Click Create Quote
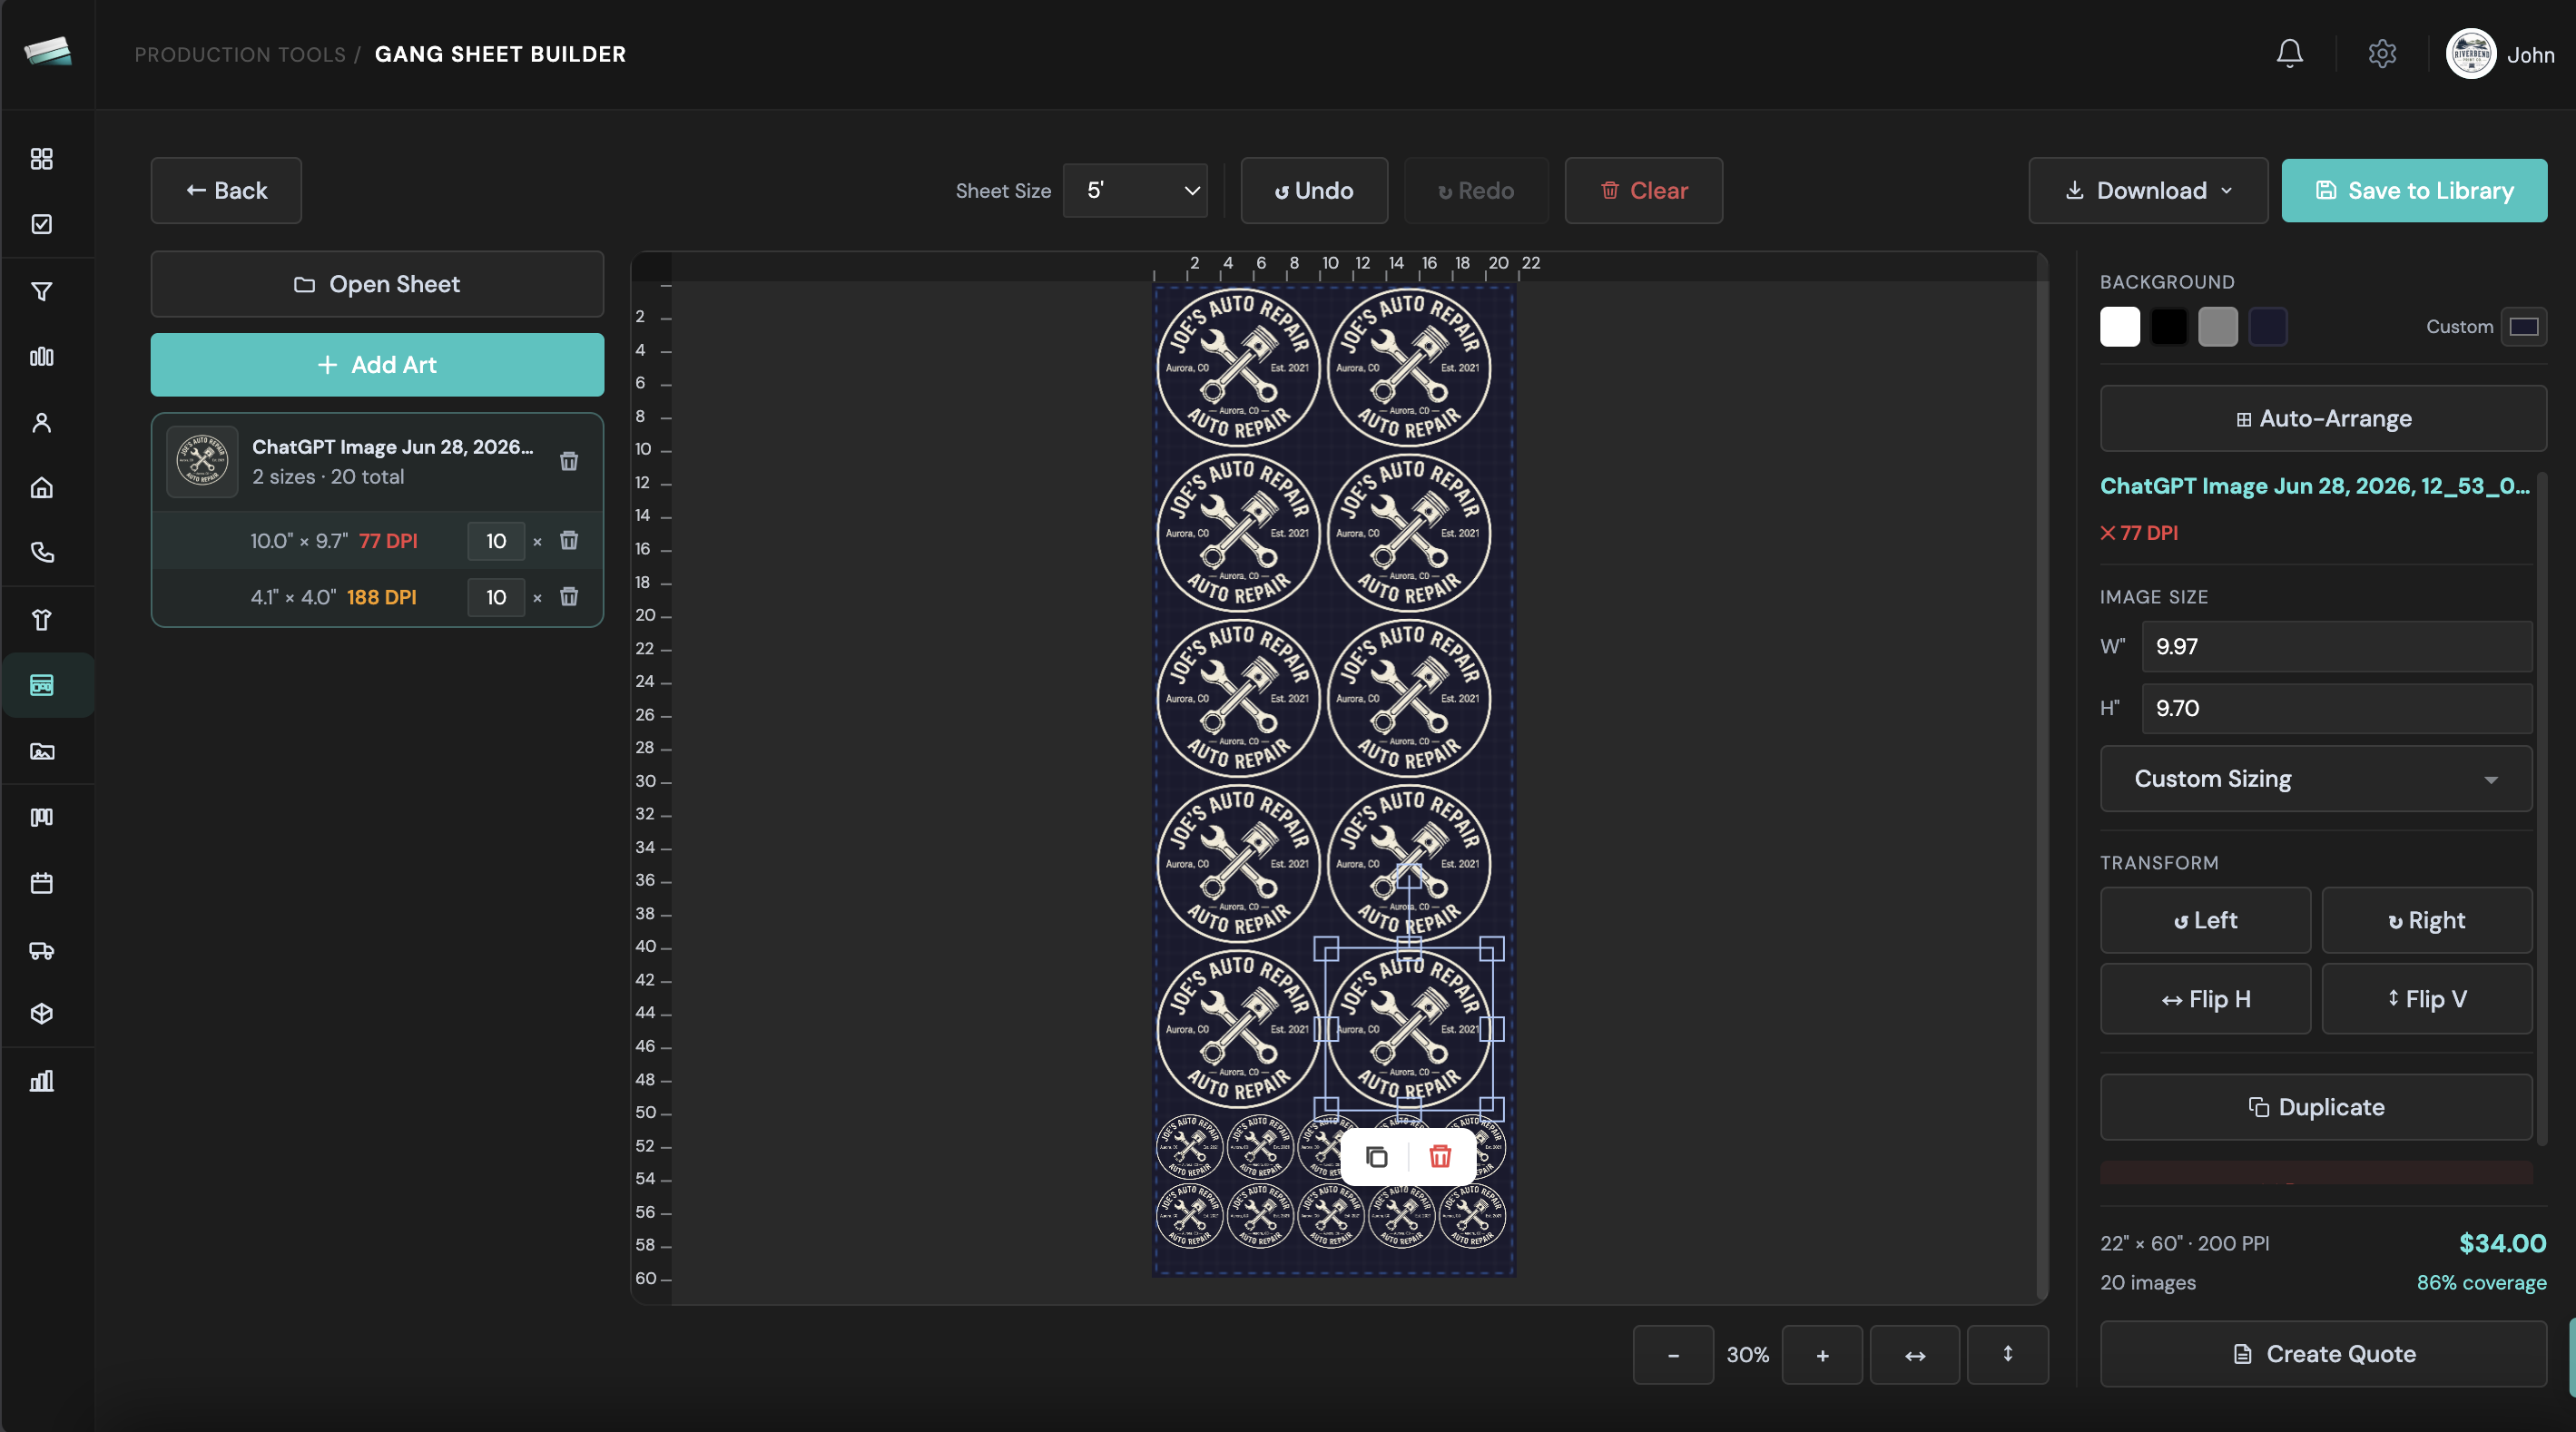 point(2323,1354)
